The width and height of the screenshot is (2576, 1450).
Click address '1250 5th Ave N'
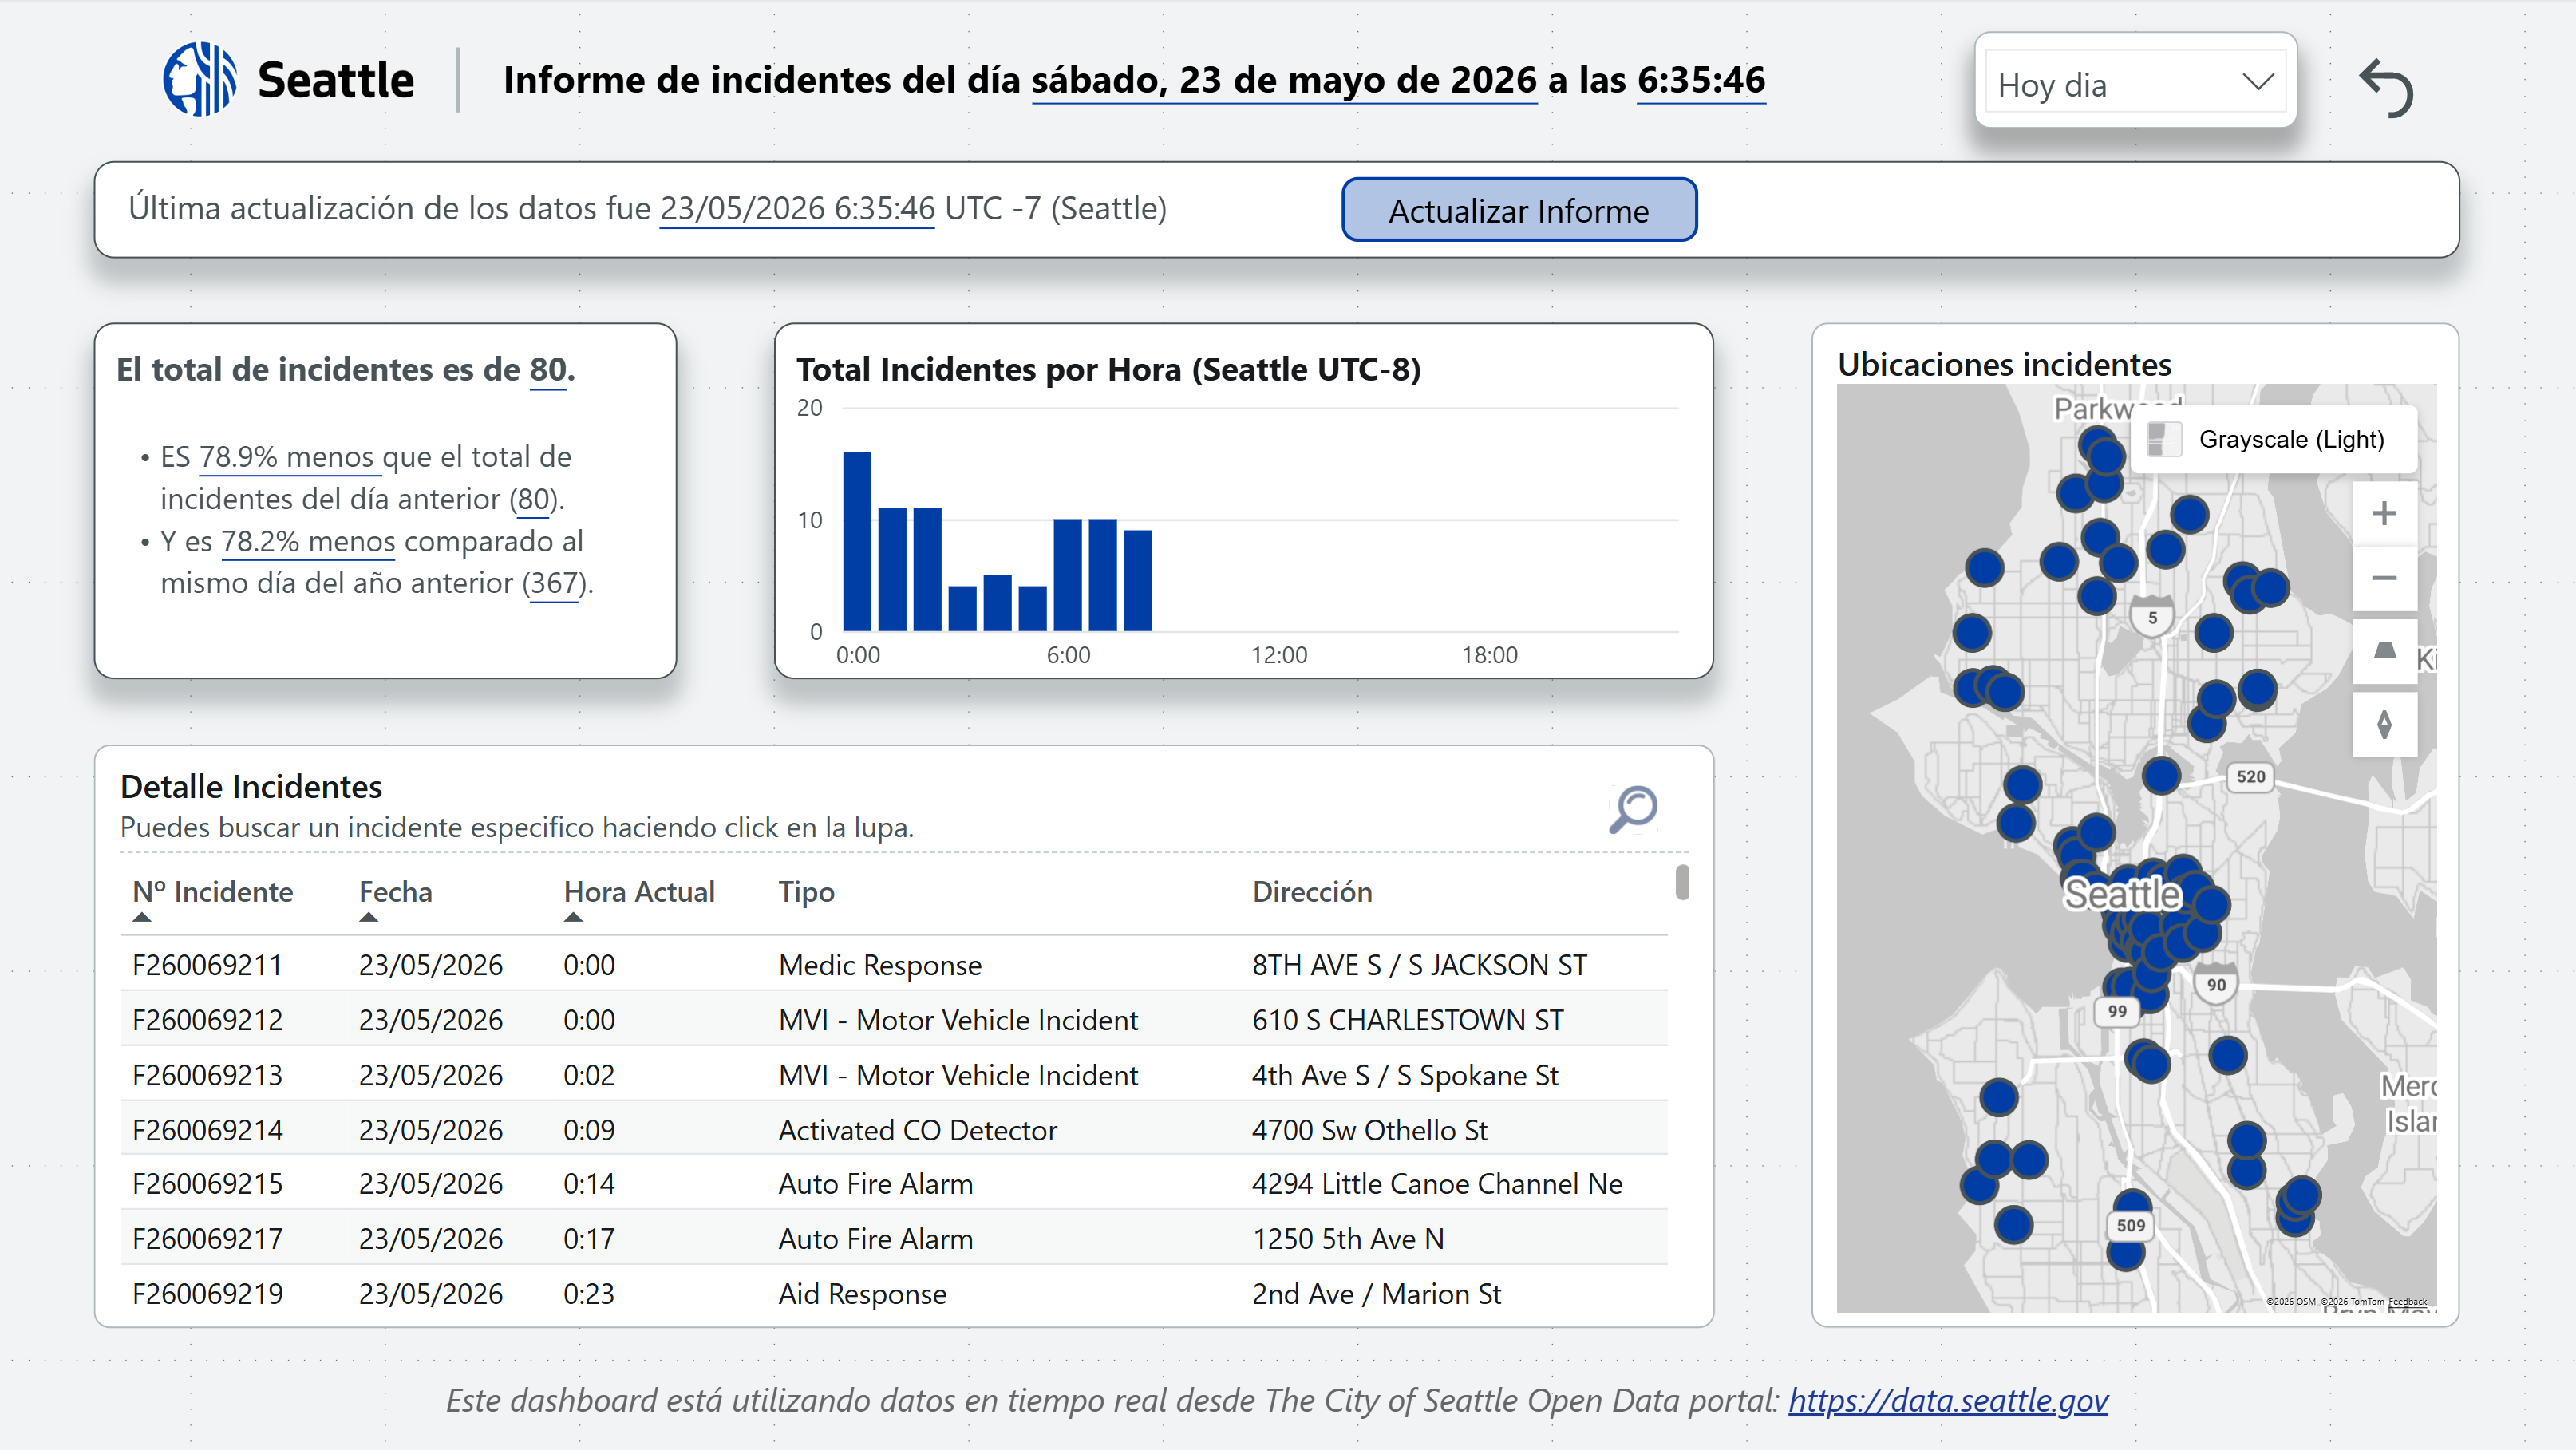coord(1348,1239)
